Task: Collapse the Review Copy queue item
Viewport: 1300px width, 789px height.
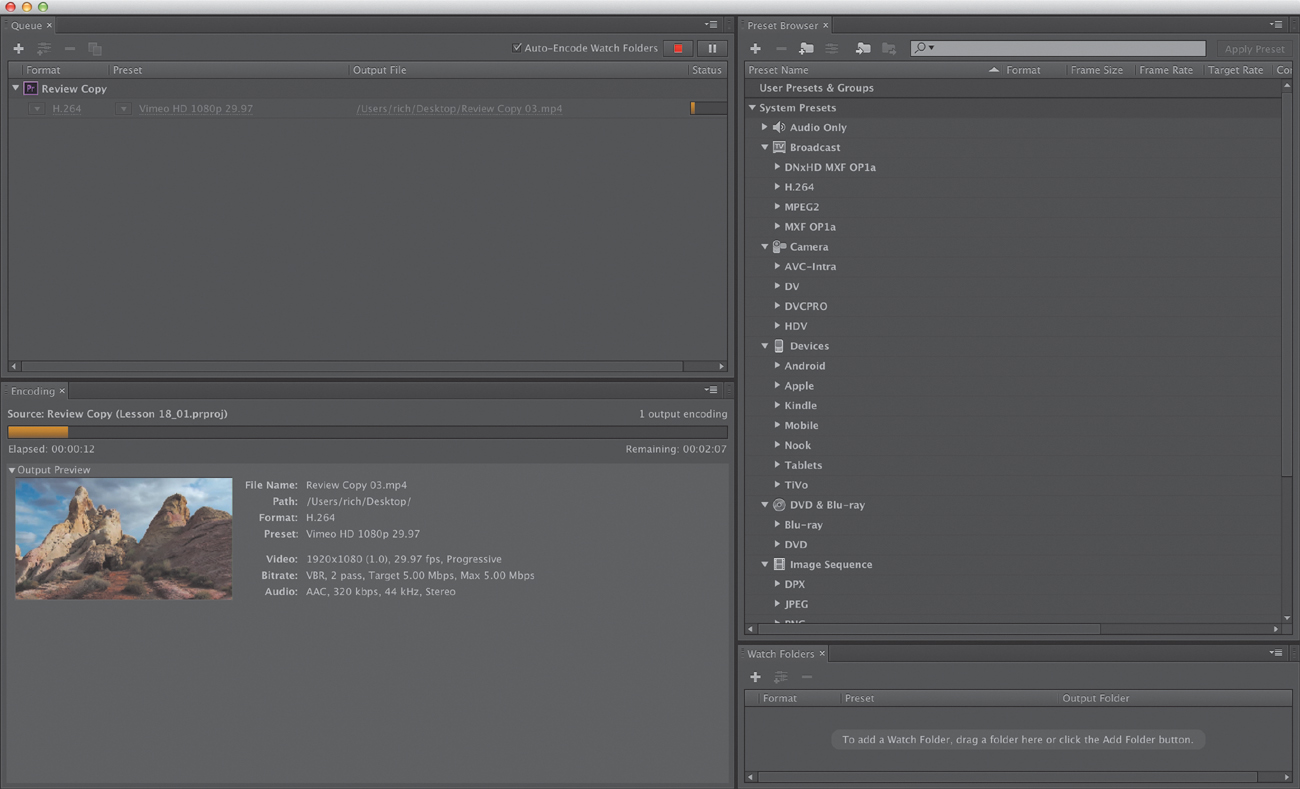Action: (16, 88)
